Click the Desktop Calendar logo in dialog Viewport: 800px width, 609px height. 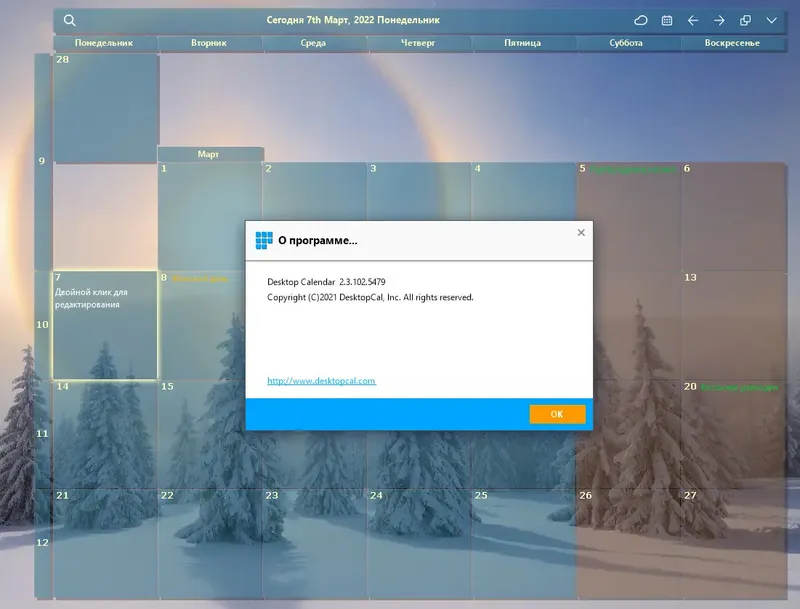click(264, 240)
